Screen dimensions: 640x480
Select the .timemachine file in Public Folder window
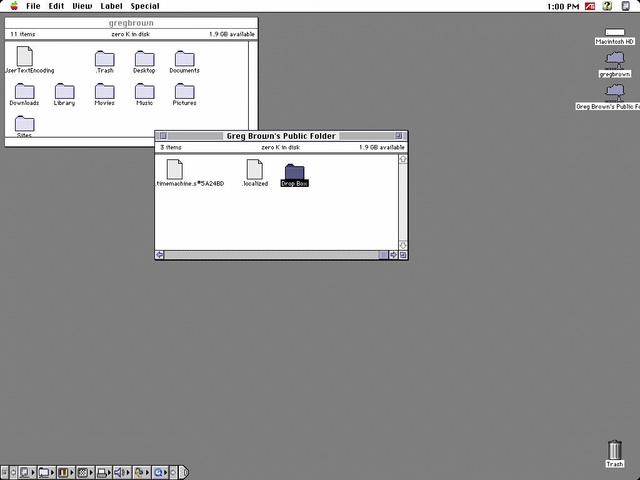pos(175,173)
